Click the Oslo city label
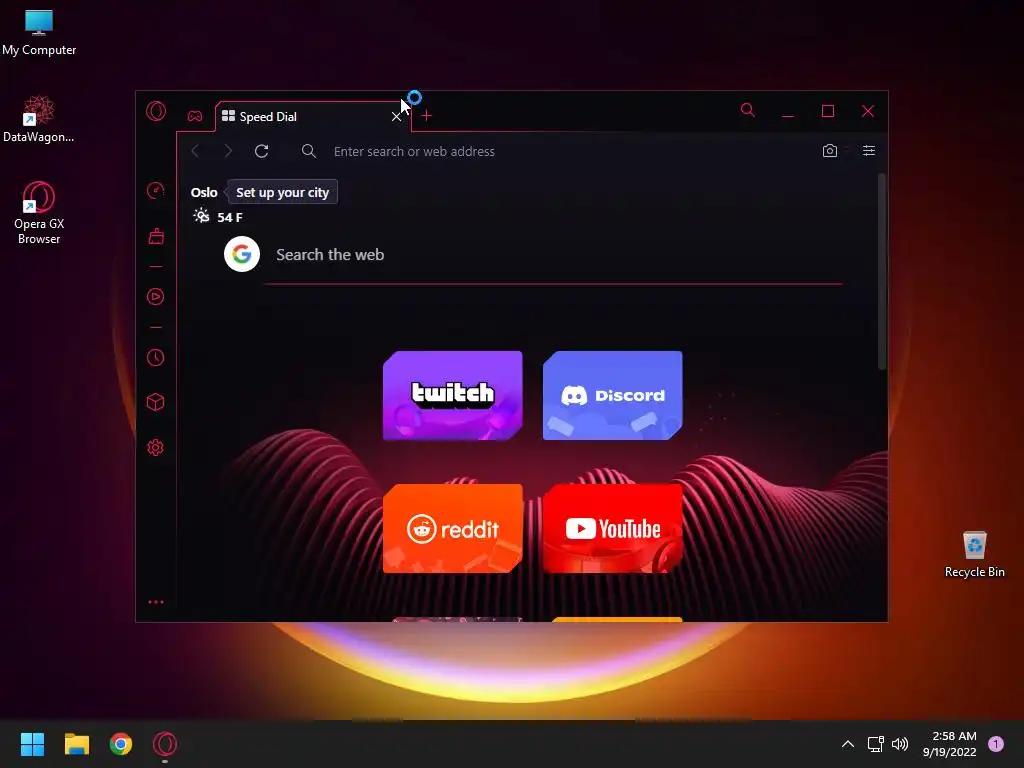Image resolution: width=1024 pixels, height=768 pixels. point(204,193)
